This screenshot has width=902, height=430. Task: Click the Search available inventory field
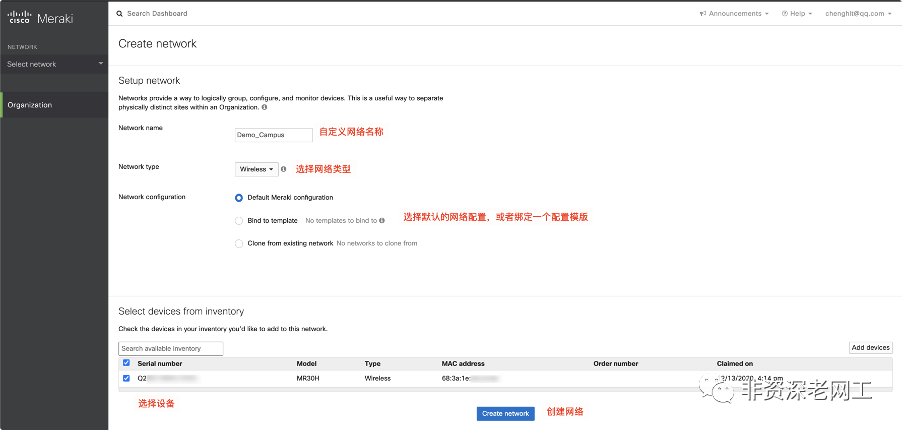pos(171,348)
